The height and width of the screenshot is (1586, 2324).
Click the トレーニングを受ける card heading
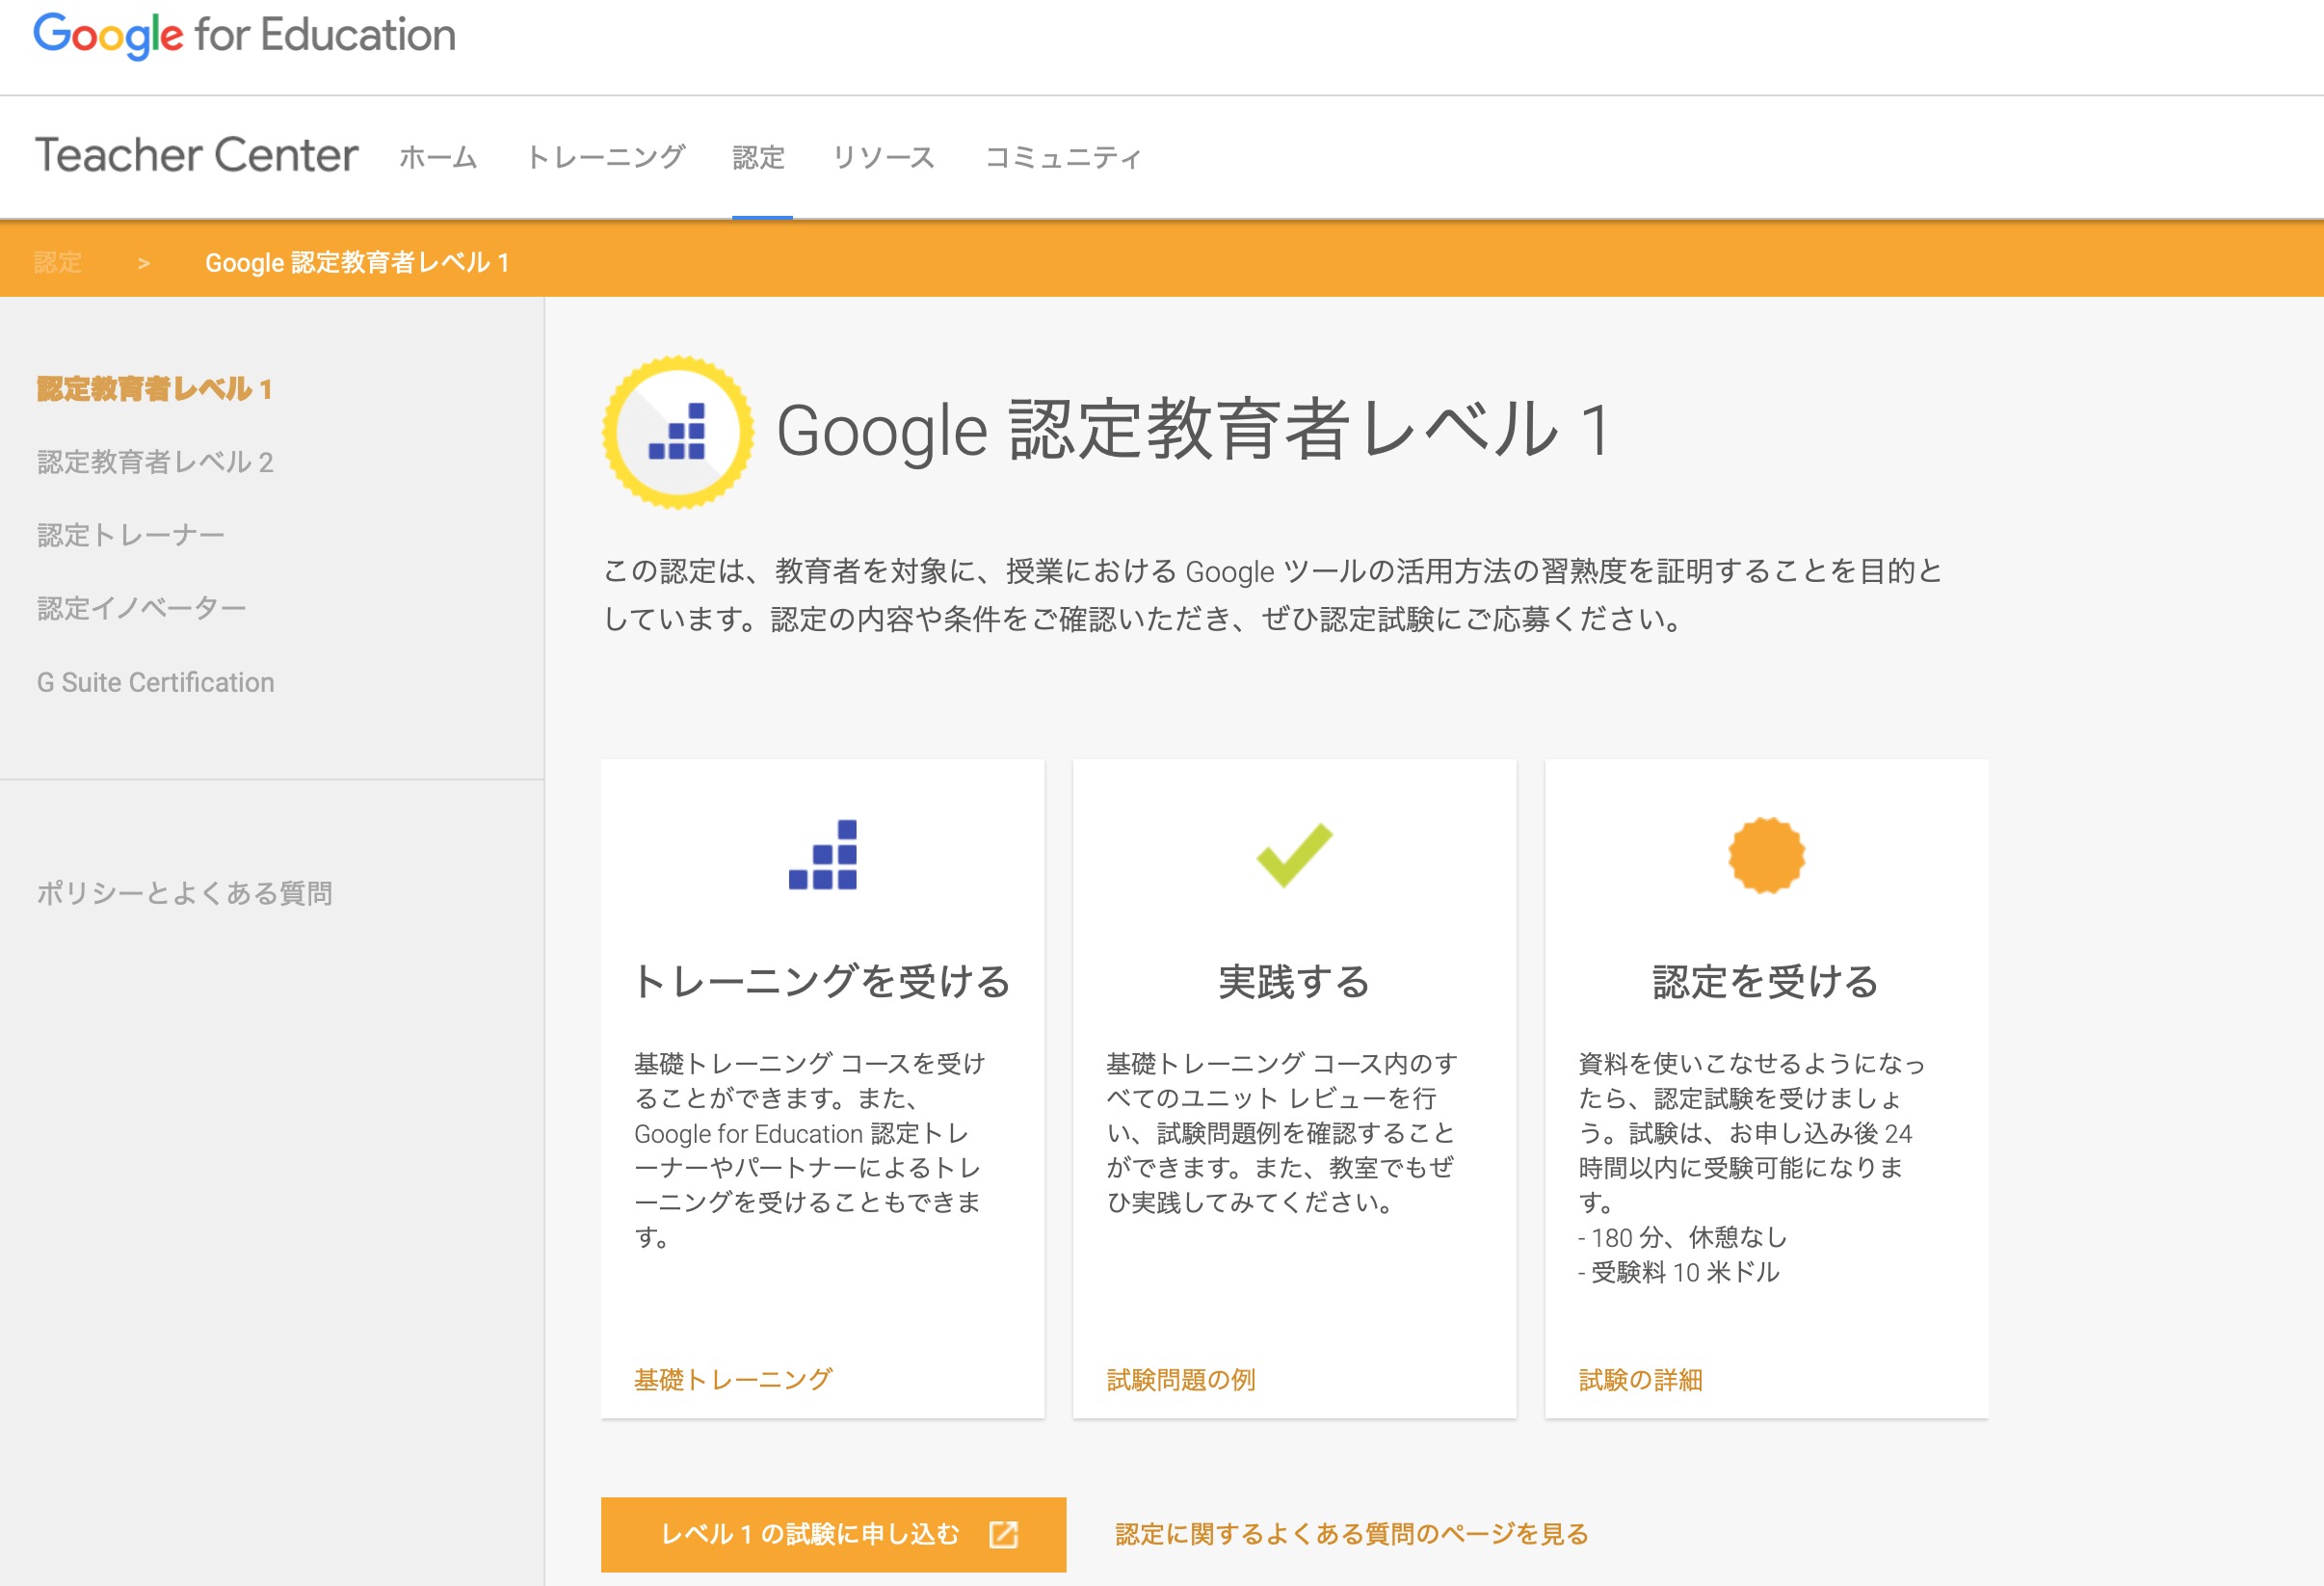822,981
